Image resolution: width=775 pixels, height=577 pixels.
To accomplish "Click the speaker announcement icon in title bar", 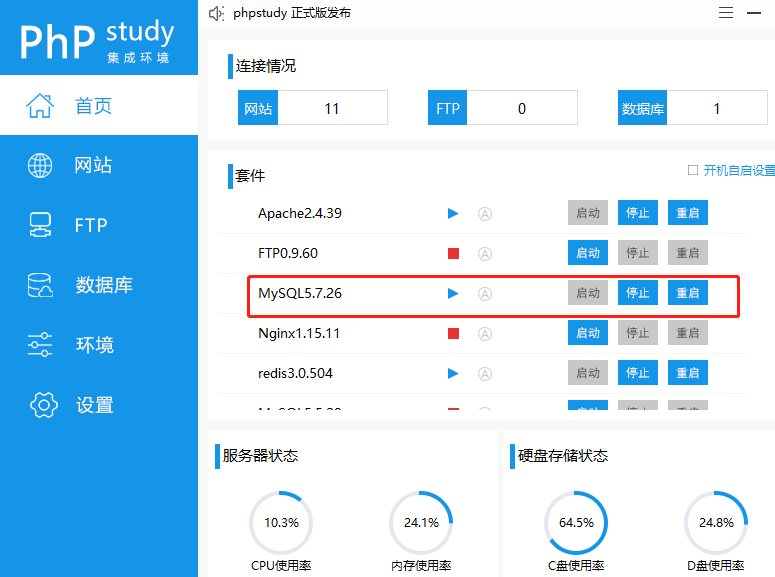I will click(216, 13).
